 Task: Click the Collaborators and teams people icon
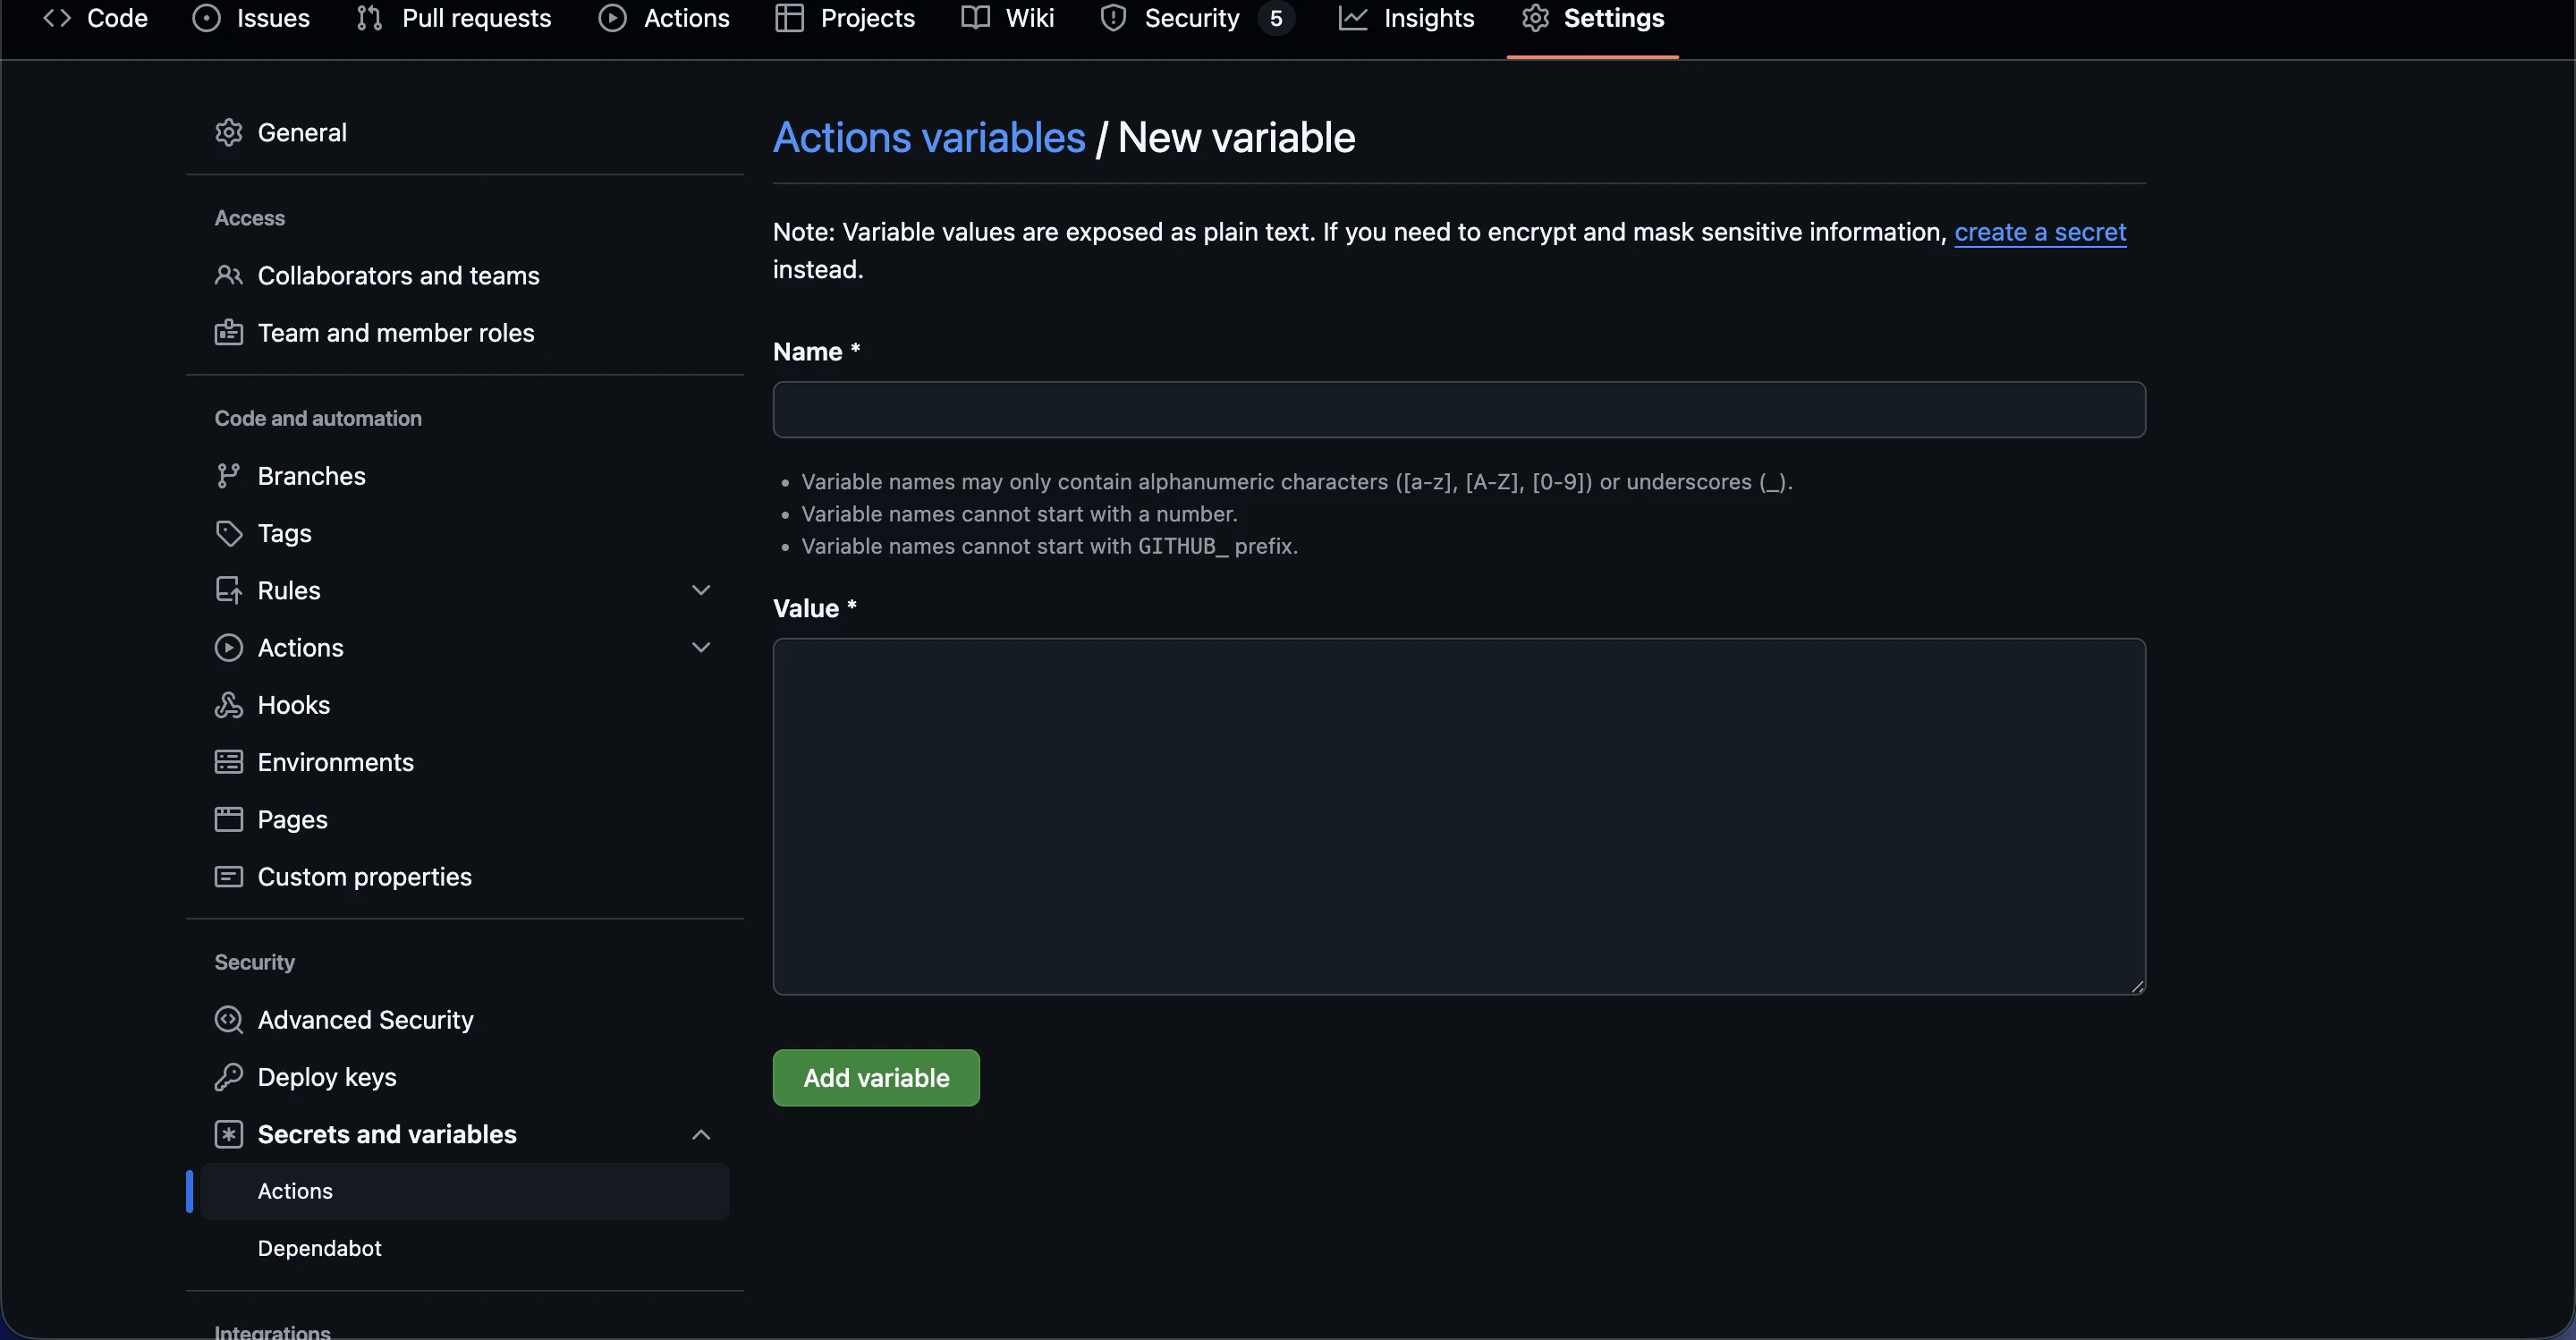pyautogui.click(x=229, y=275)
